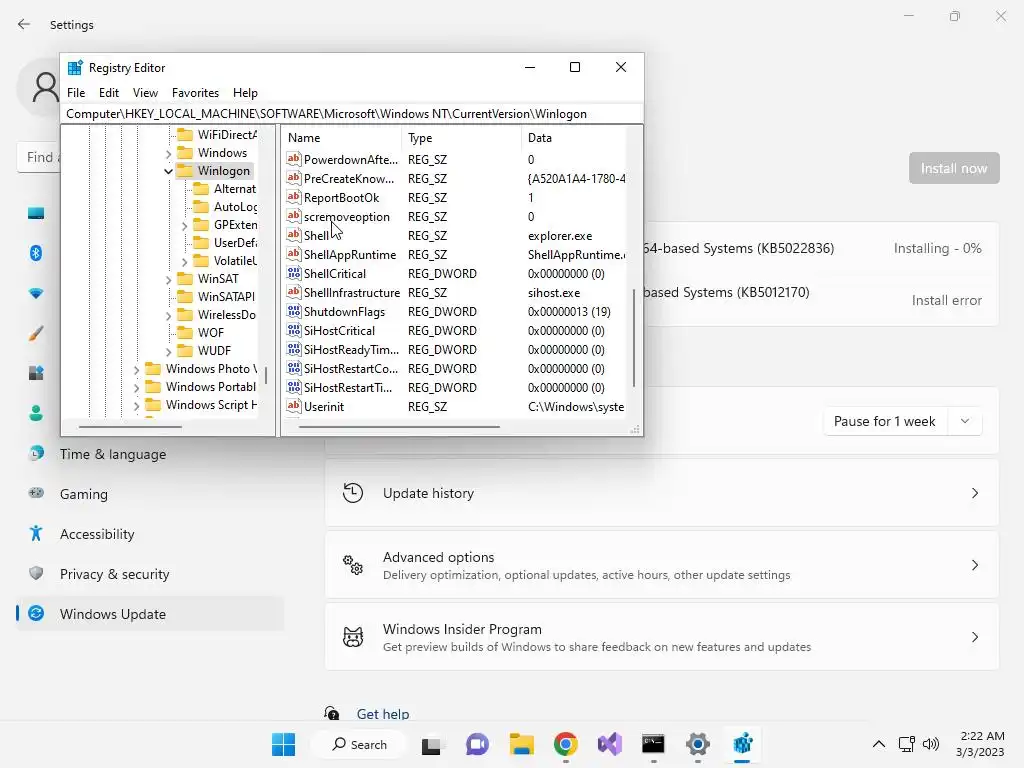Select the Shell registry value
Viewport: 1024px width, 768px height.
316,236
